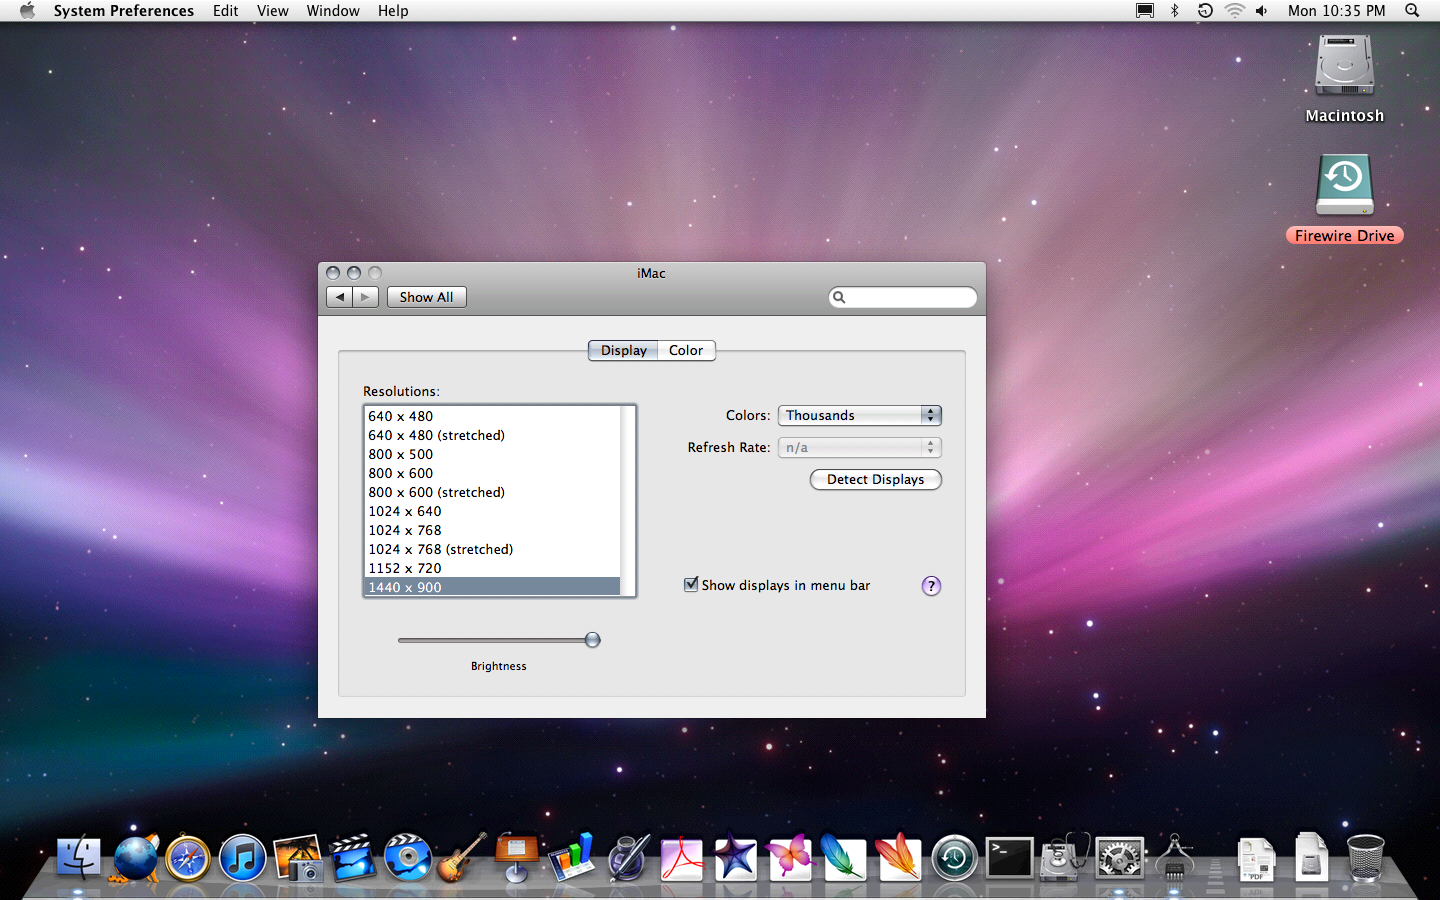The width and height of the screenshot is (1440, 900).
Task: Click the clock showing Mon 10:35 PM
Action: coord(1336,11)
